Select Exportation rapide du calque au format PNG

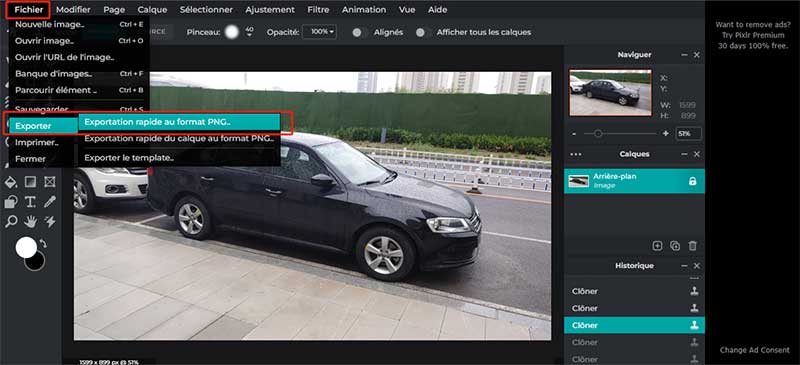[x=179, y=138]
